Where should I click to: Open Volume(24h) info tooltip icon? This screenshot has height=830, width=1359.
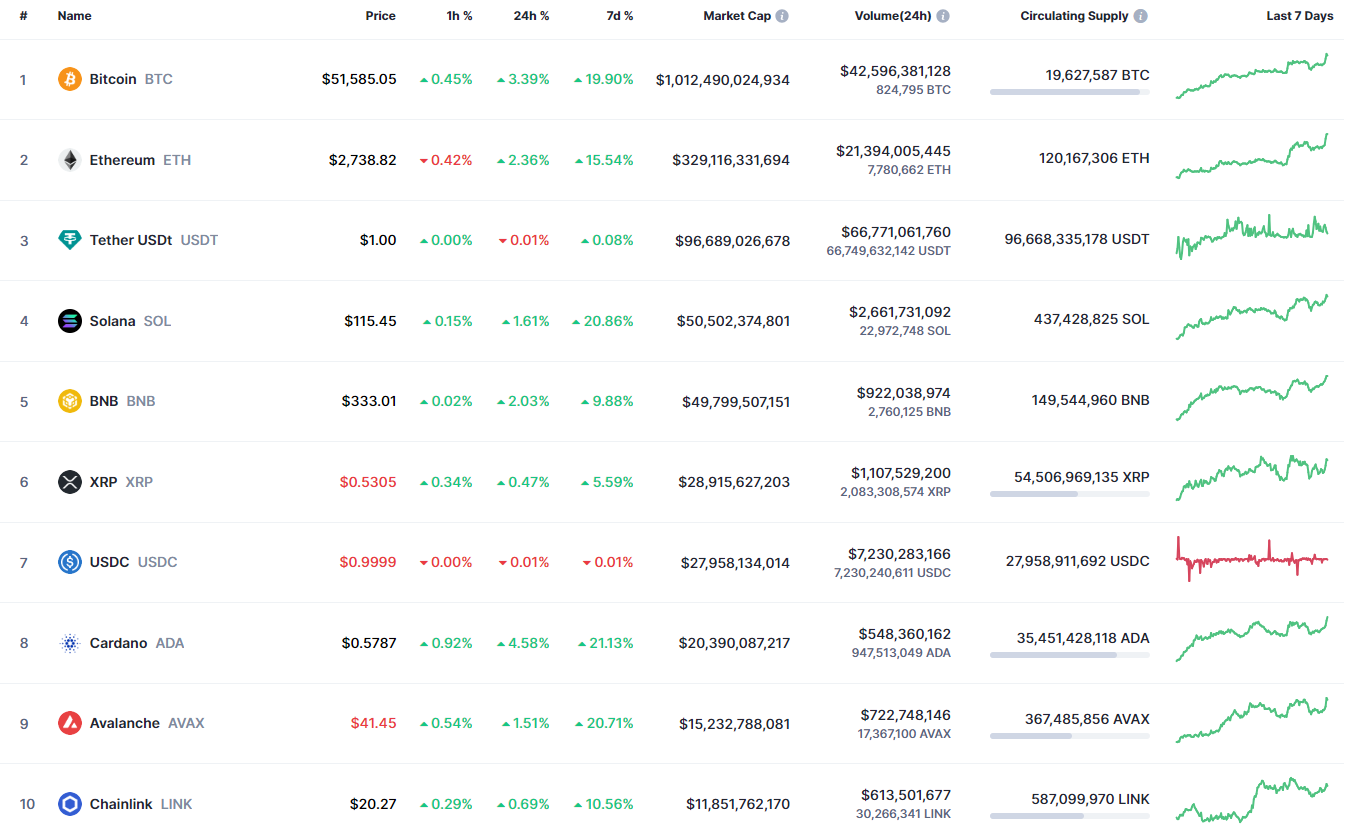tap(943, 16)
